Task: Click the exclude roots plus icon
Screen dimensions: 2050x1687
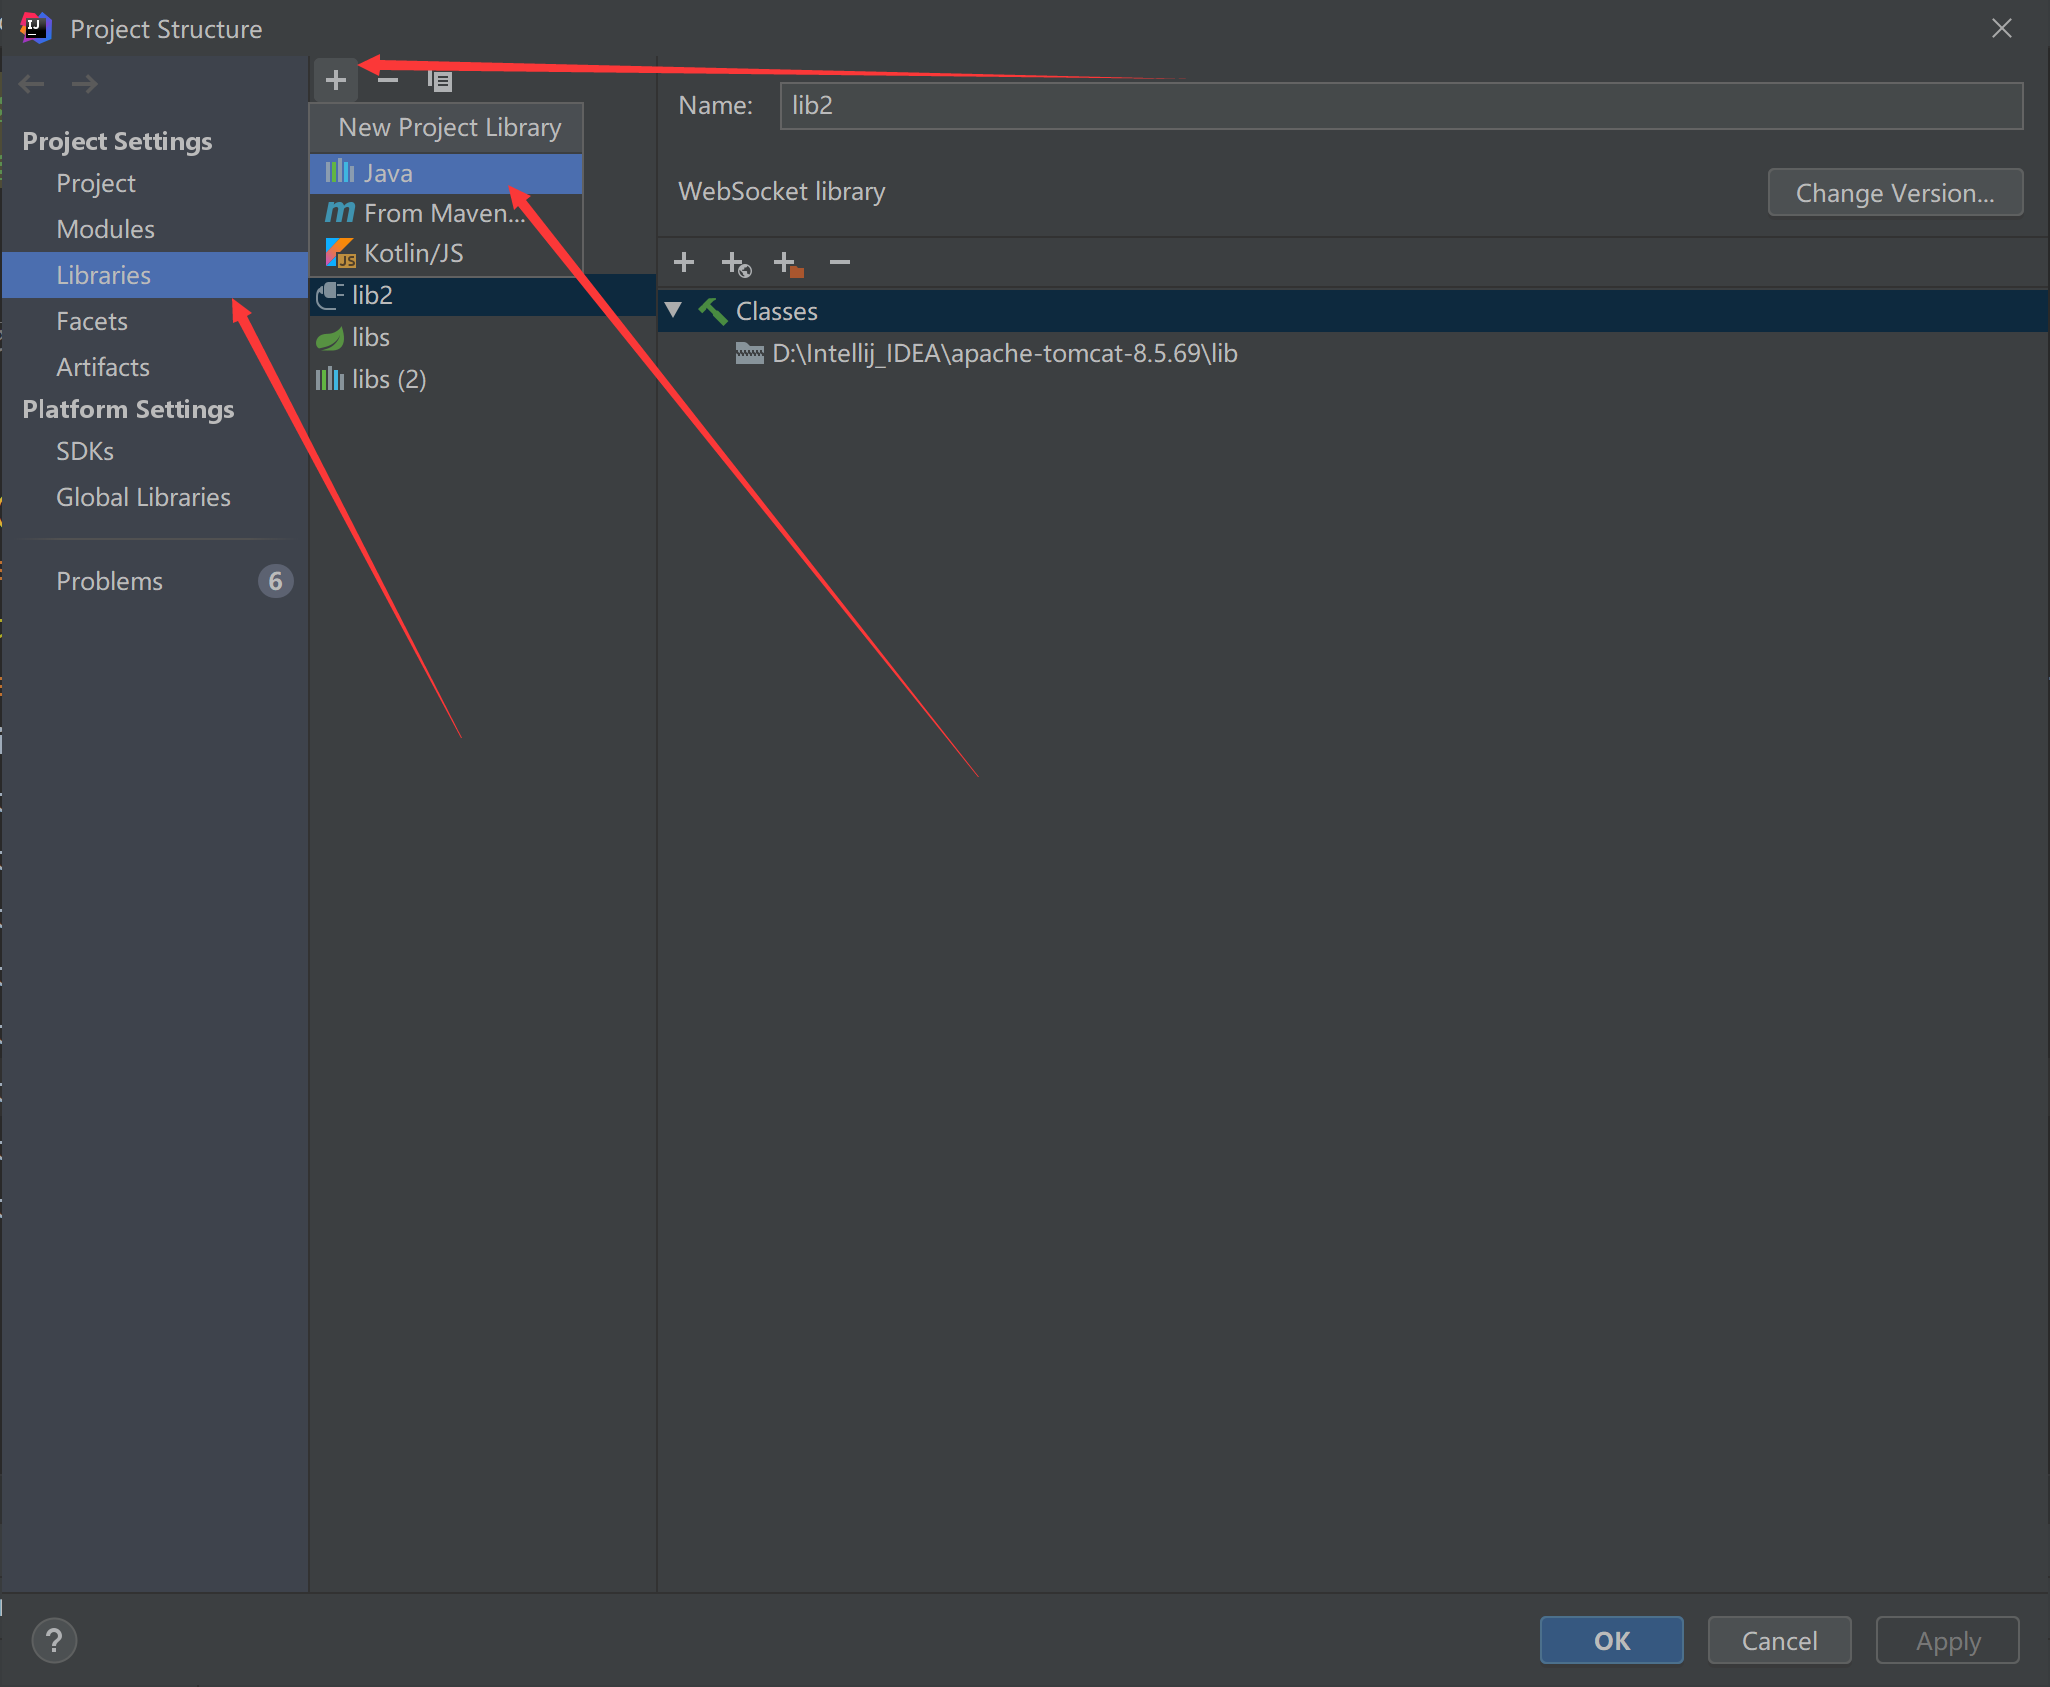Action: pos(788,264)
